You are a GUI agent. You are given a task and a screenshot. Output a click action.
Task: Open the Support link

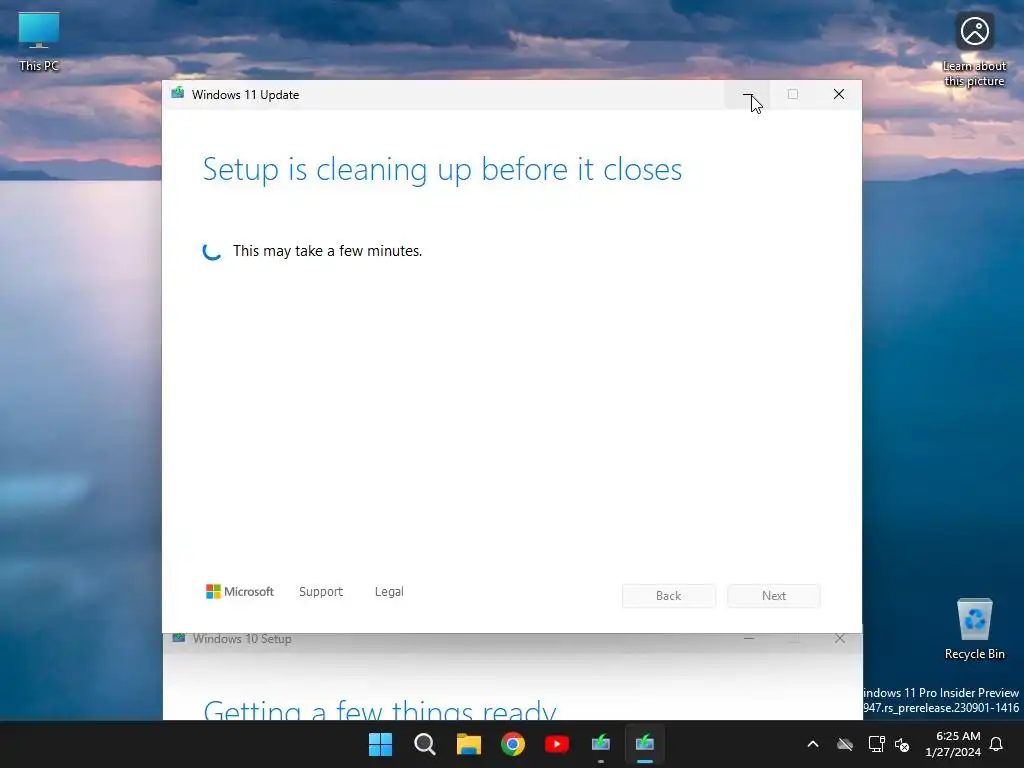pyautogui.click(x=321, y=592)
